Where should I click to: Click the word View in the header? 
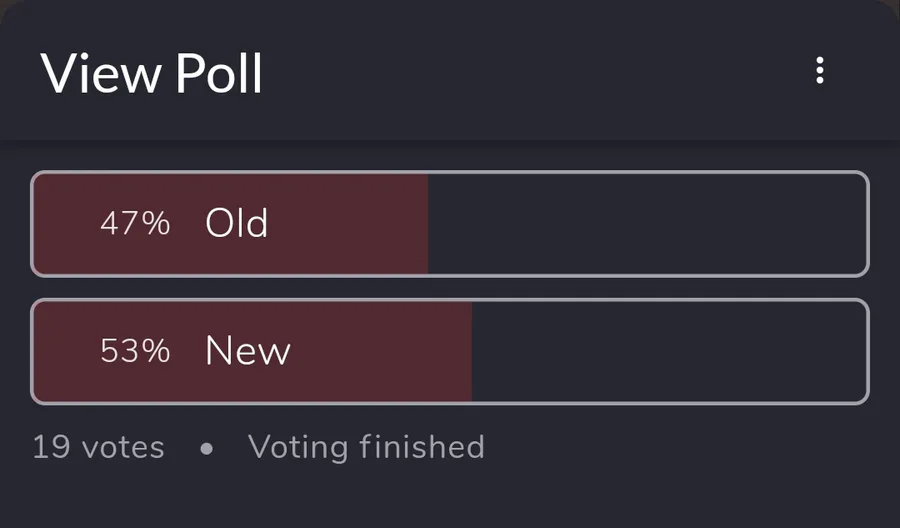tap(101, 73)
